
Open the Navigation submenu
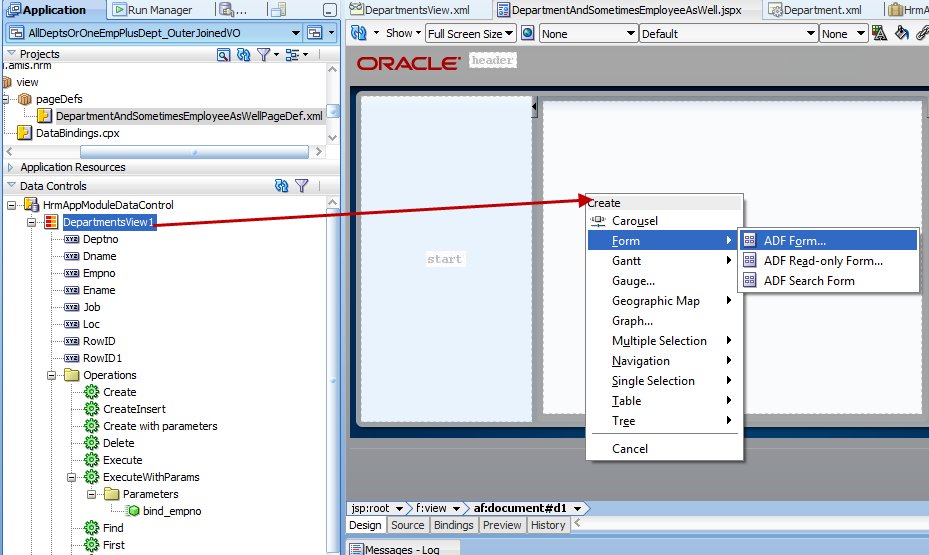click(664, 361)
